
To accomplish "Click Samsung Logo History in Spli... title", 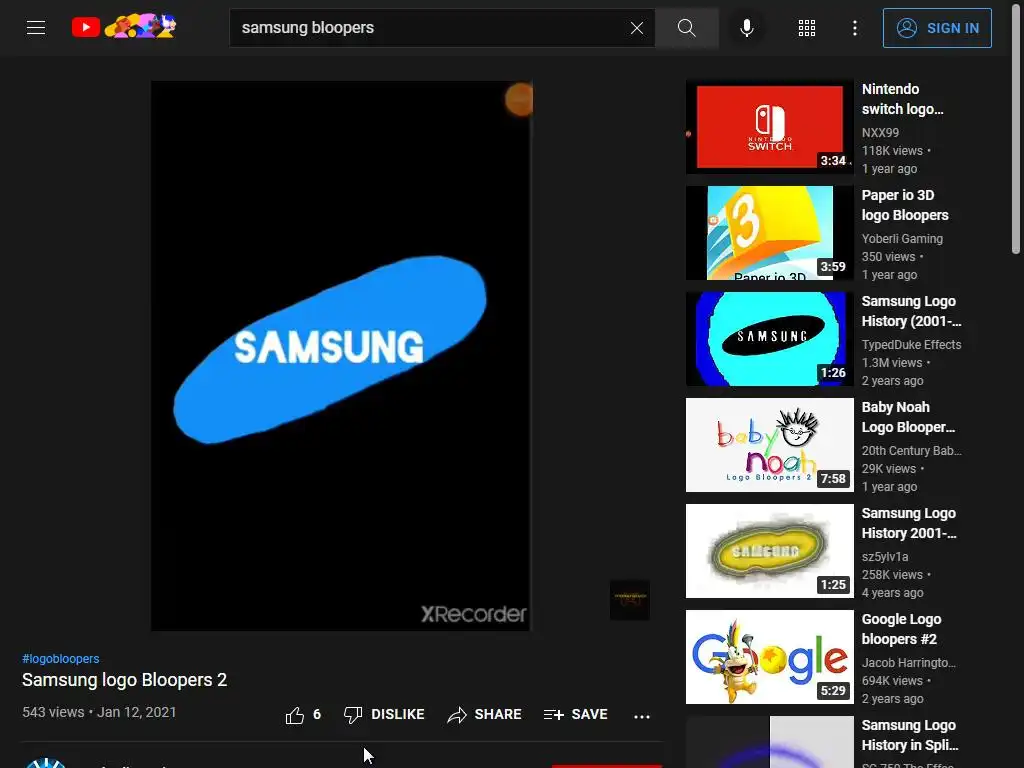I will [x=910, y=735].
